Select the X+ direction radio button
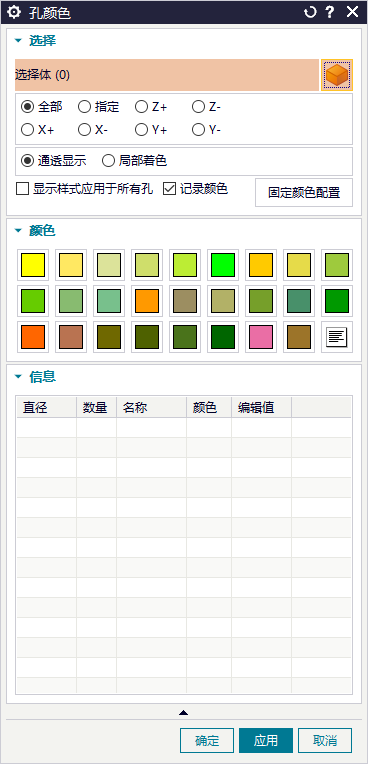Screen dimensions: 368x764 28,130
